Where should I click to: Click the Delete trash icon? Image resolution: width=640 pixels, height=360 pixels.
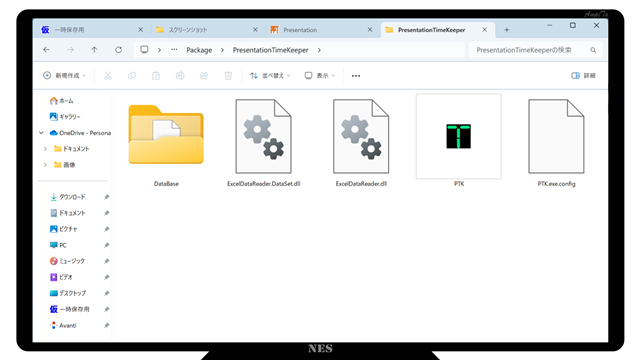click(228, 76)
